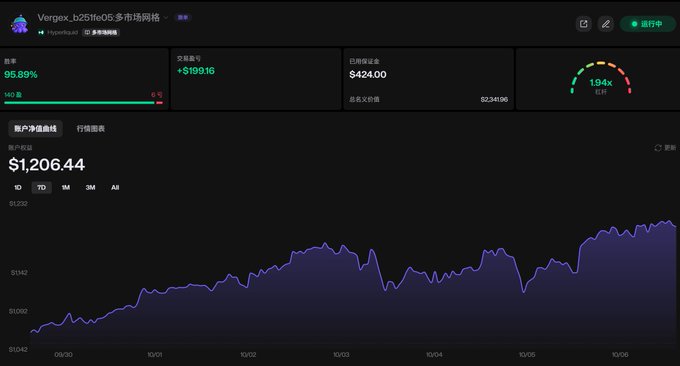Select the All time range
Viewport: 680px width, 366px height.
tap(115, 187)
